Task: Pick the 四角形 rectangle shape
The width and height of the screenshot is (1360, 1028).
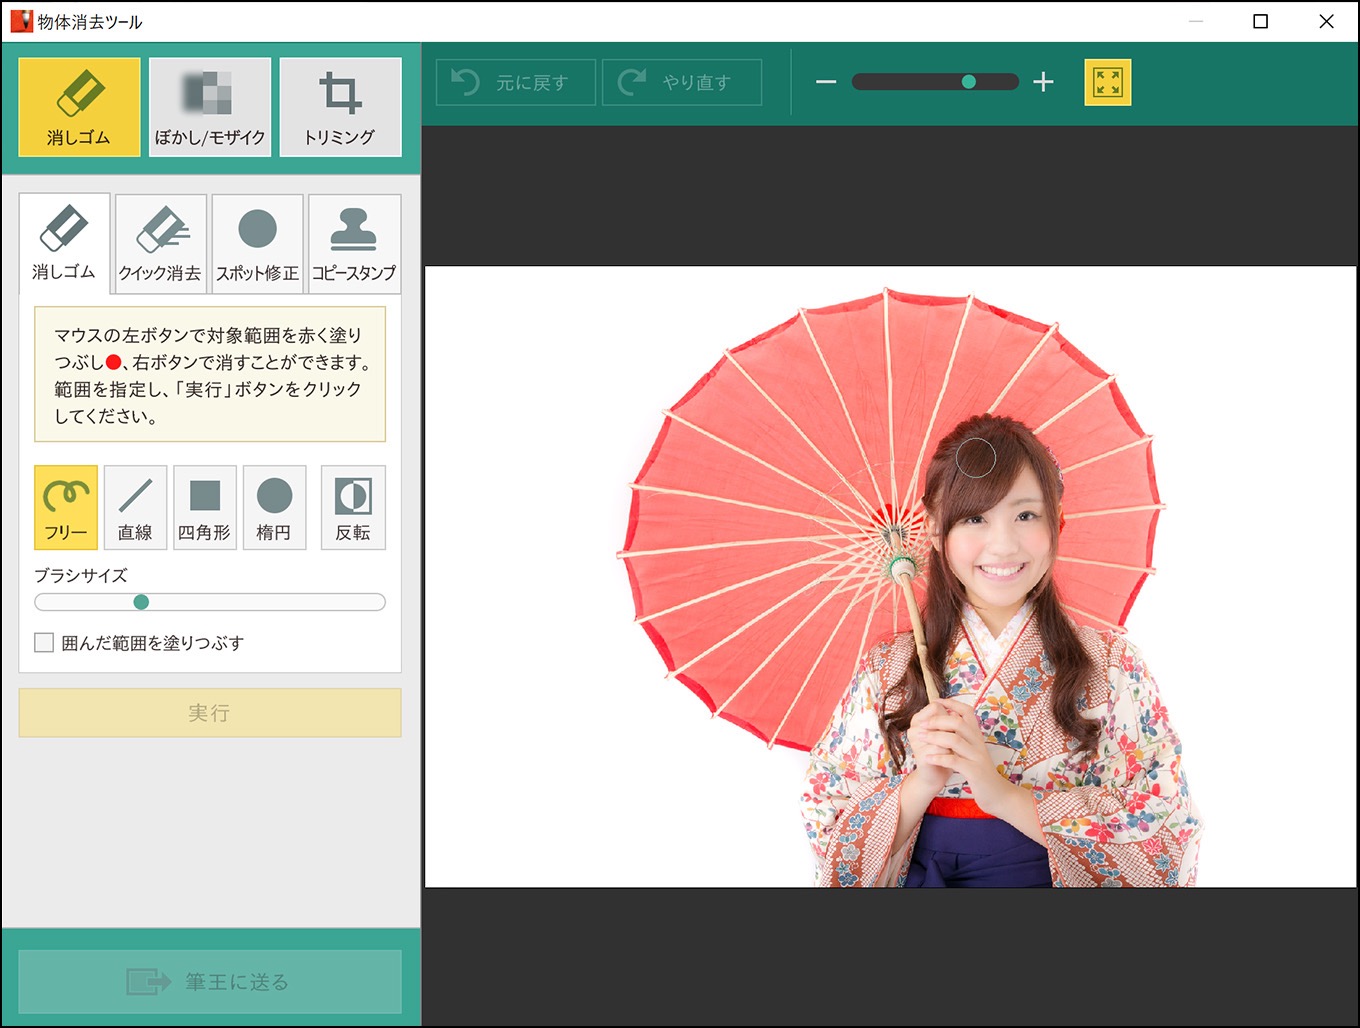Action: (204, 507)
